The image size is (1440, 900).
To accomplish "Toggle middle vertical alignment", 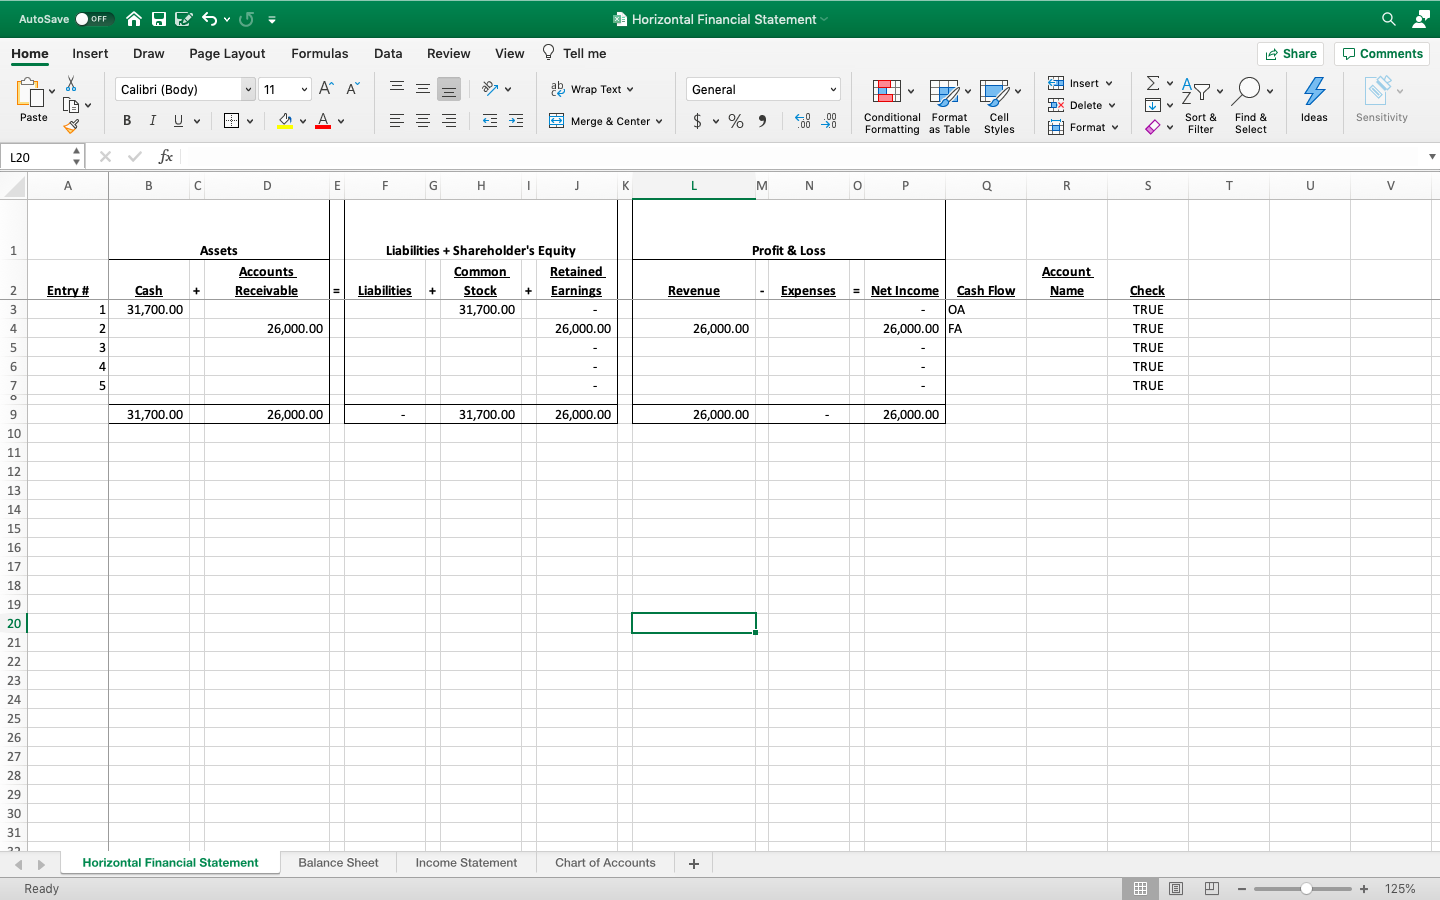I will coord(423,89).
